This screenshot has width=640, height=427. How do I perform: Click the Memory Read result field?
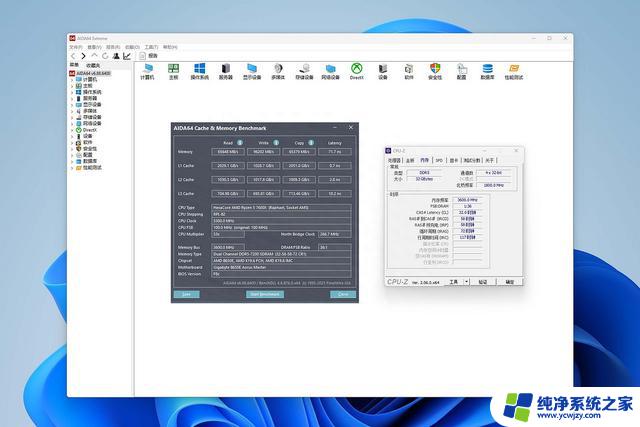(228, 152)
